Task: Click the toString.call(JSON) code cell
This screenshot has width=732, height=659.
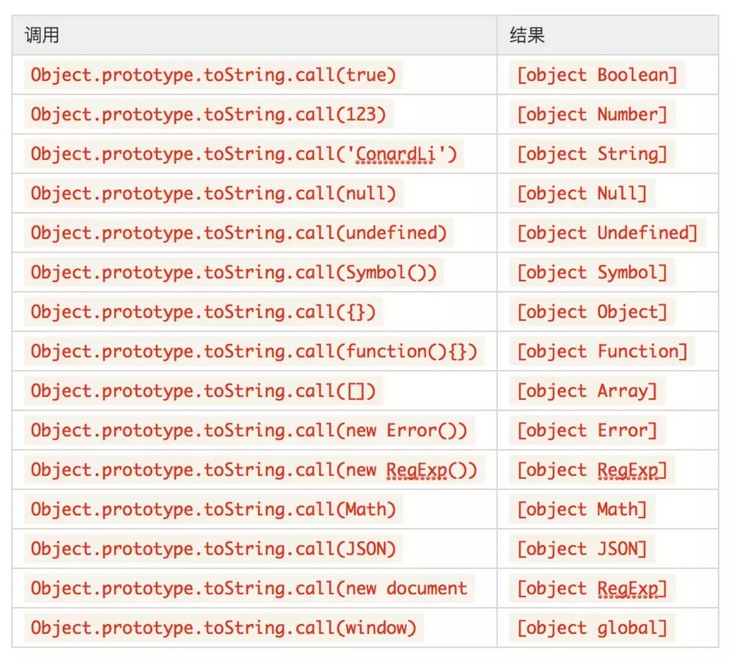Action: coord(213,549)
